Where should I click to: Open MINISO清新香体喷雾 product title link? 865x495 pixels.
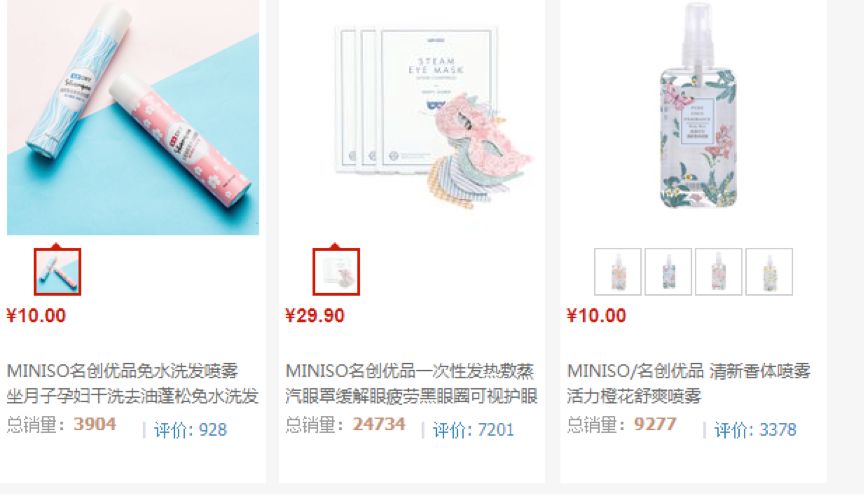(x=688, y=383)
